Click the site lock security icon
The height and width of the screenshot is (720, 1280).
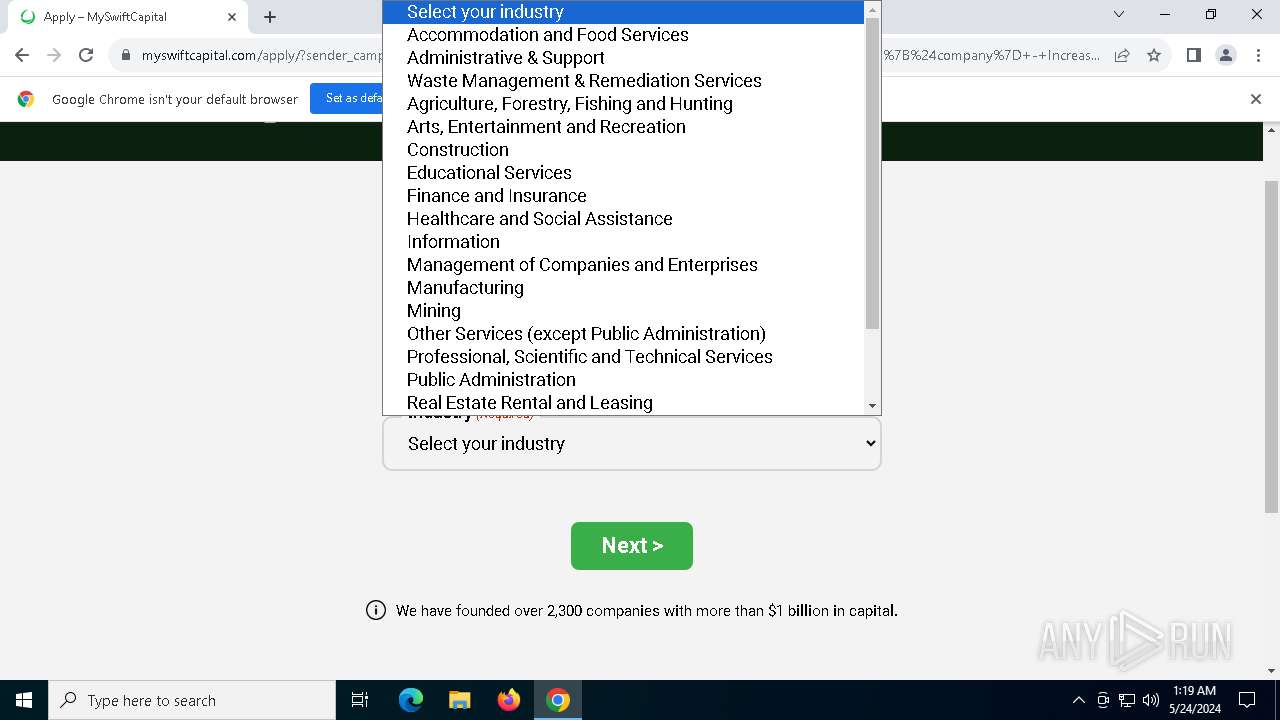tap(126, 55)
